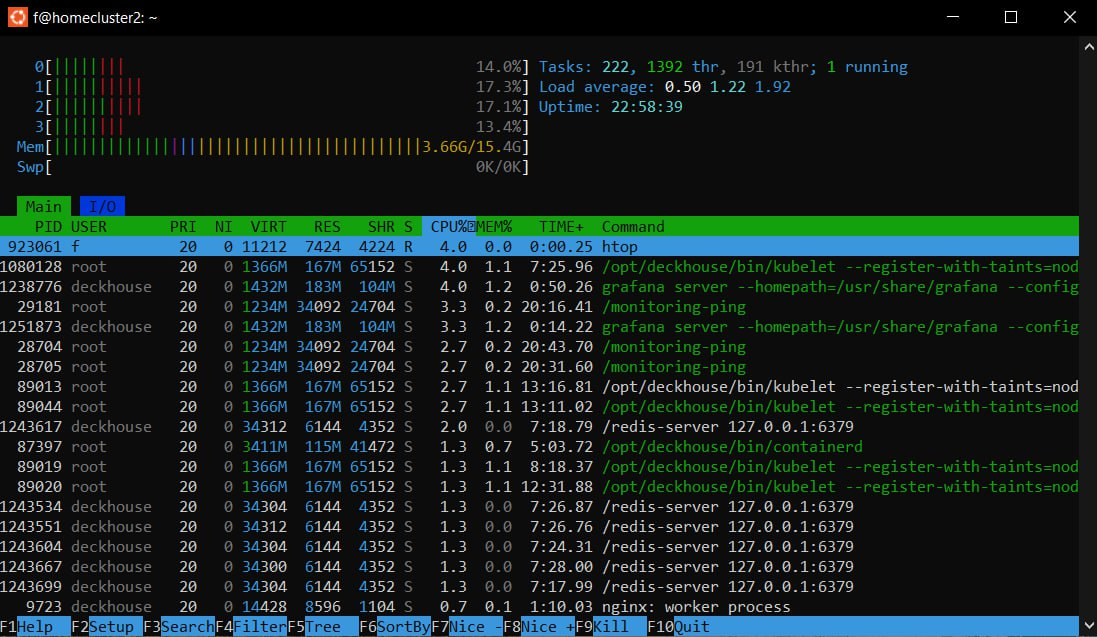Select nginx worker process PID 9723

coord(539,607)
